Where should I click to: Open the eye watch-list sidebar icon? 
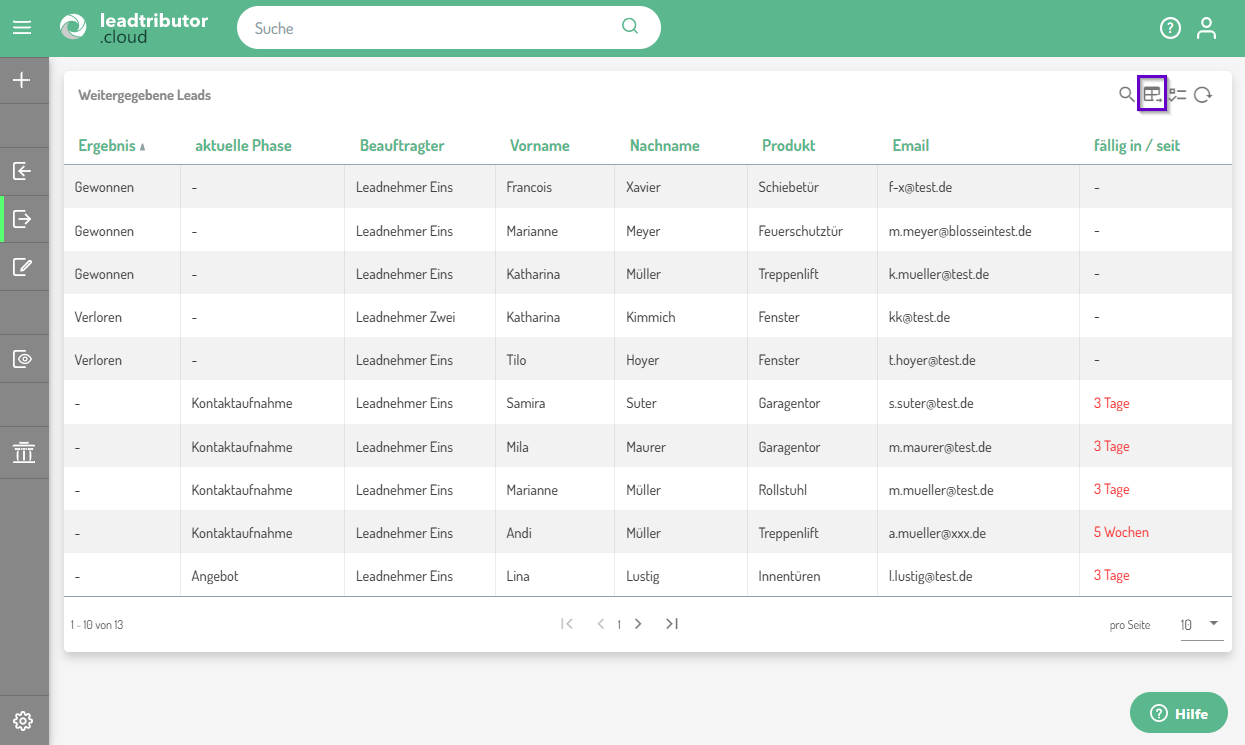coord(22,359)
